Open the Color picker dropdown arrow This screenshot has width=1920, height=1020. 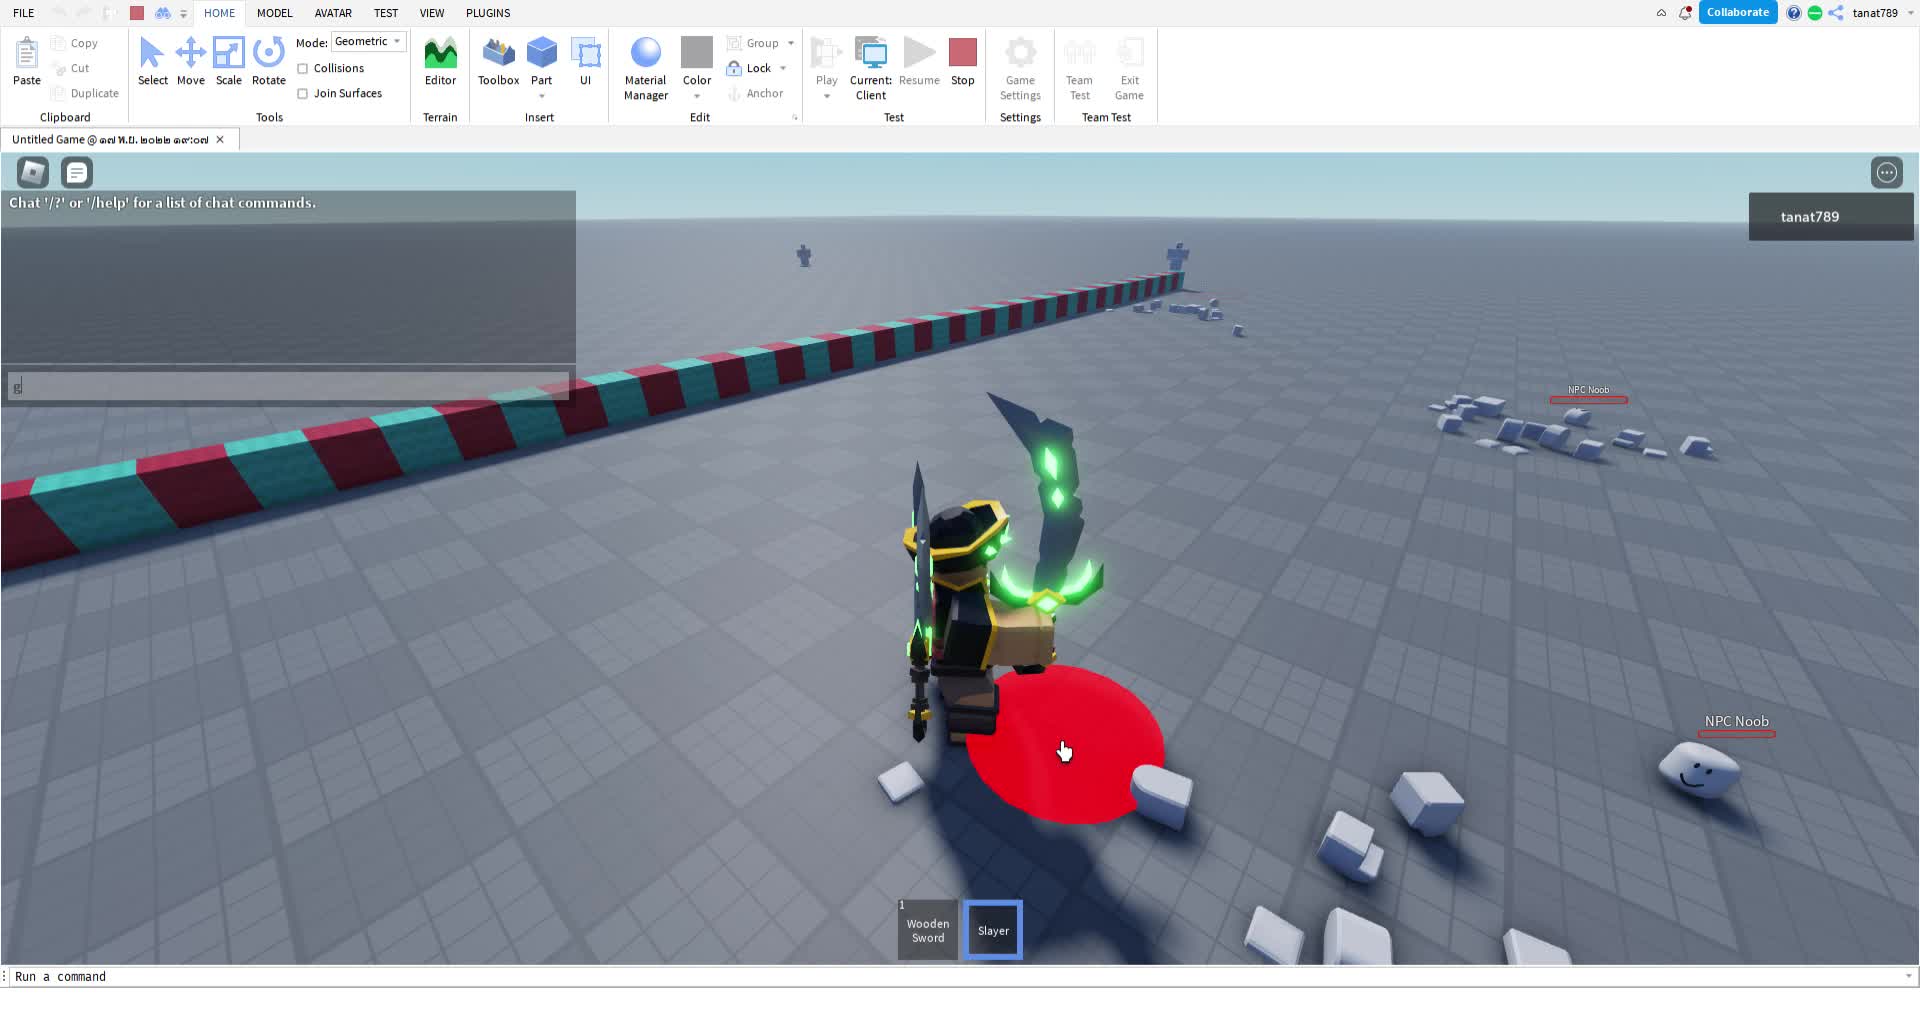pos(697,97)
